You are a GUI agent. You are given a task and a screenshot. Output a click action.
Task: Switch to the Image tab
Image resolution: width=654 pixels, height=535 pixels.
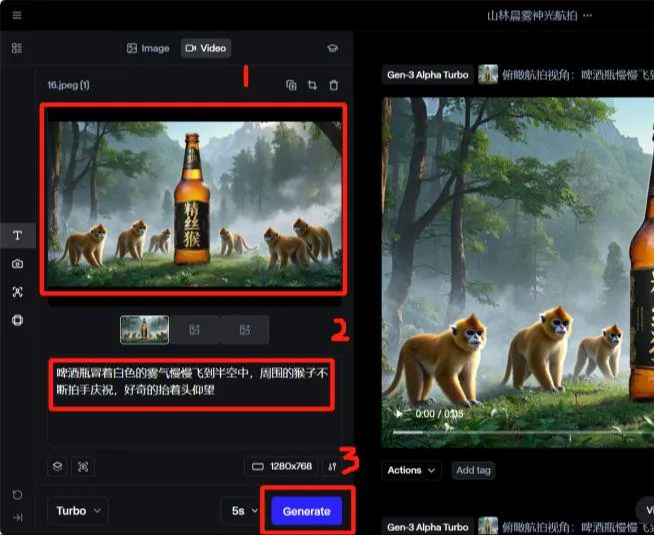pos(148,48)
